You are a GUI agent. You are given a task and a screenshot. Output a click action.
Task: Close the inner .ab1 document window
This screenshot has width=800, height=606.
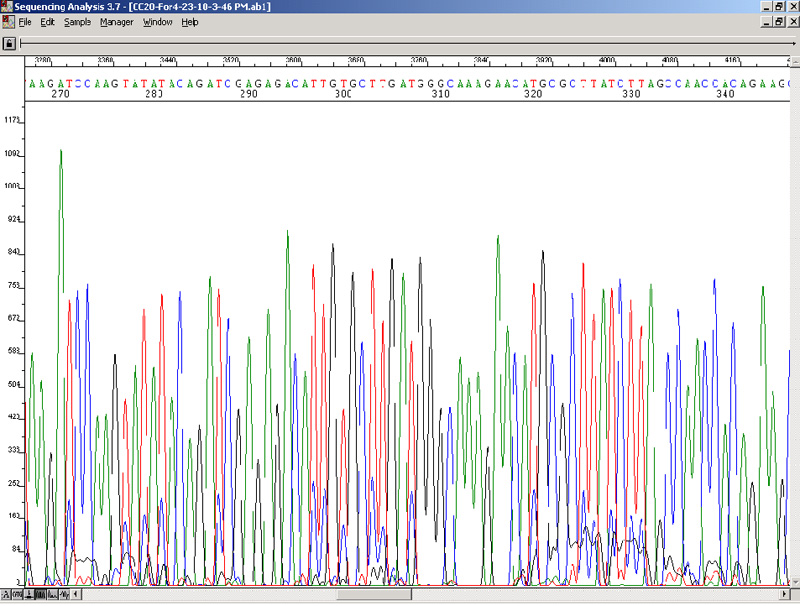point(793,22)
